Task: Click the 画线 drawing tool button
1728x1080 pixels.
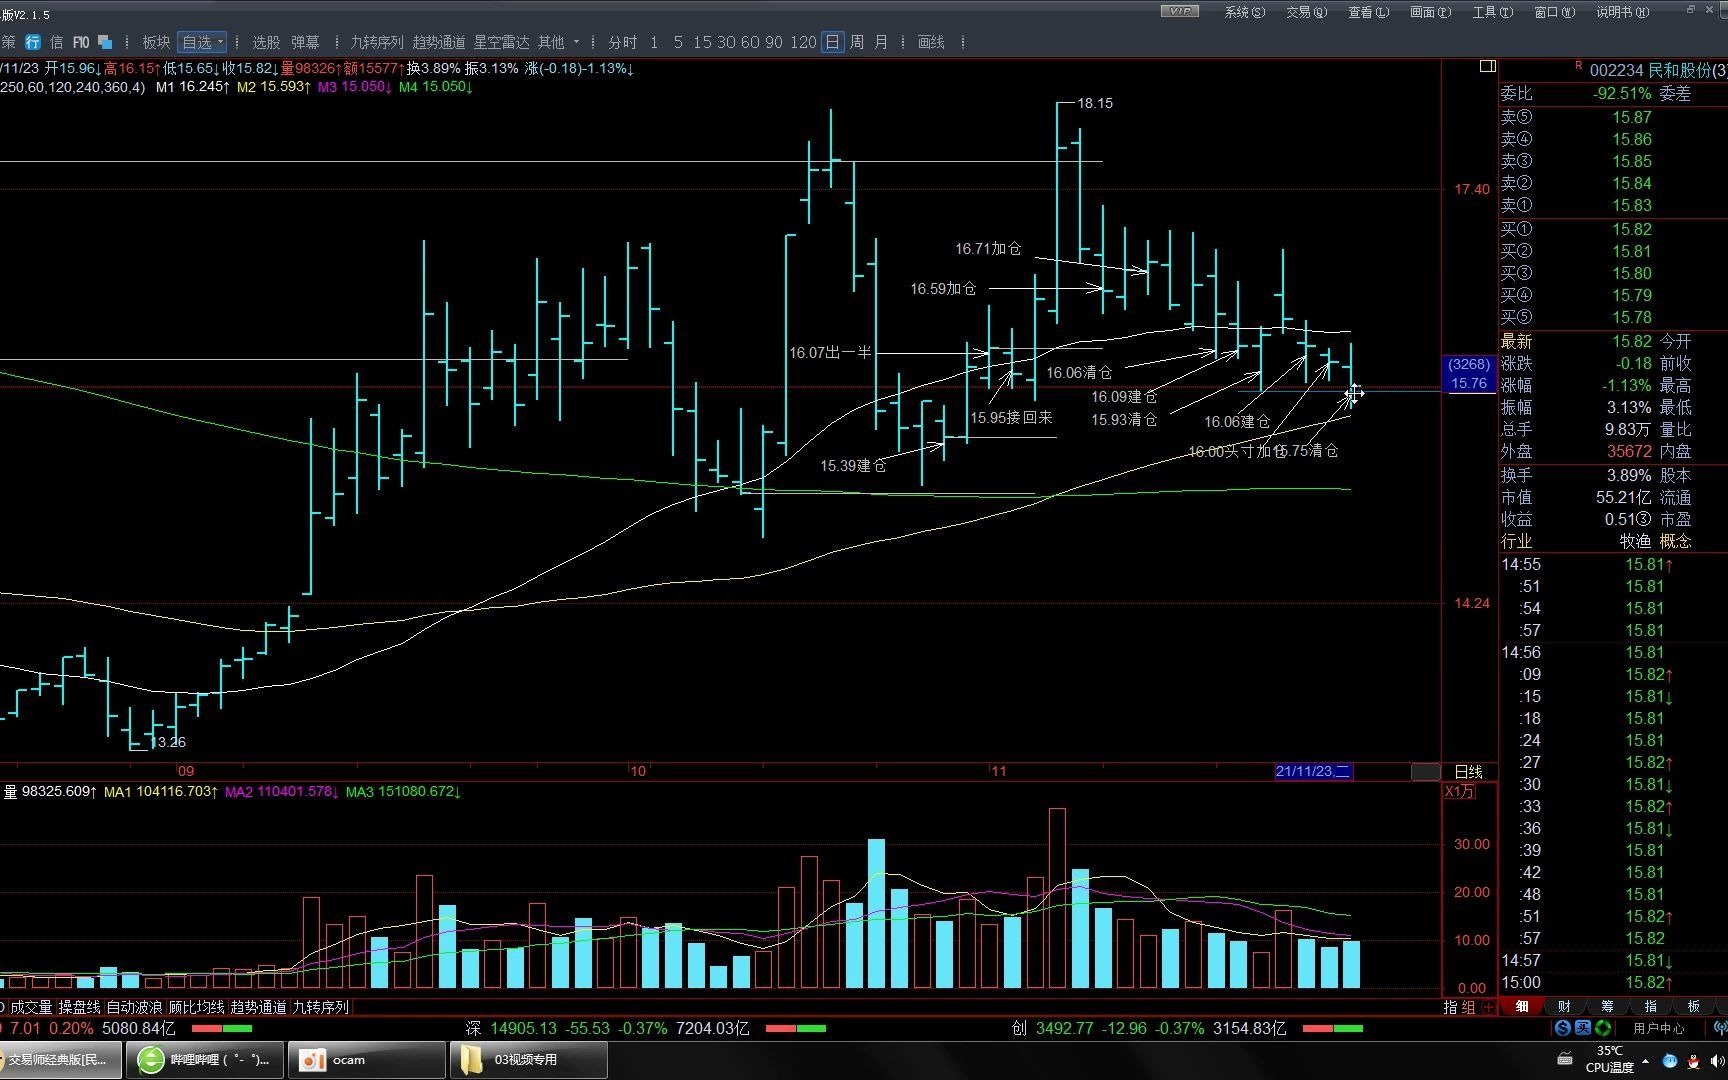Action: (931, 42)
